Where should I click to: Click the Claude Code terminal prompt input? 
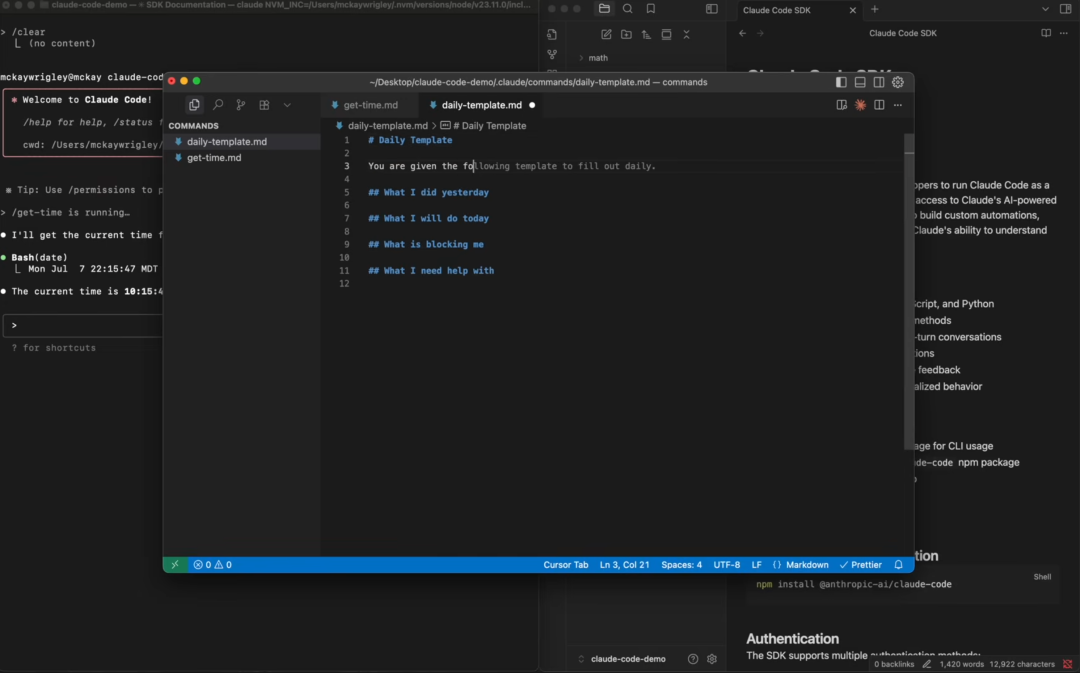point(83,325)
